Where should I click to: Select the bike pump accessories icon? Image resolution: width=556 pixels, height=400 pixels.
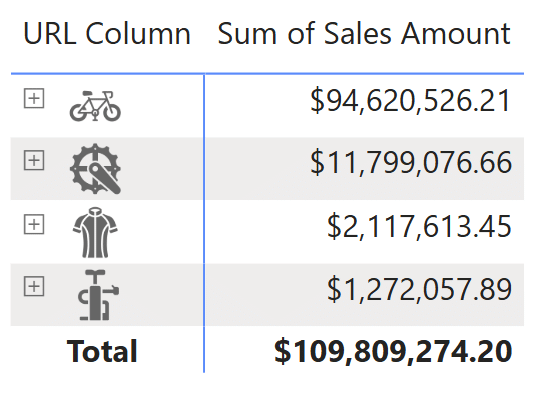tap(98, 295)
